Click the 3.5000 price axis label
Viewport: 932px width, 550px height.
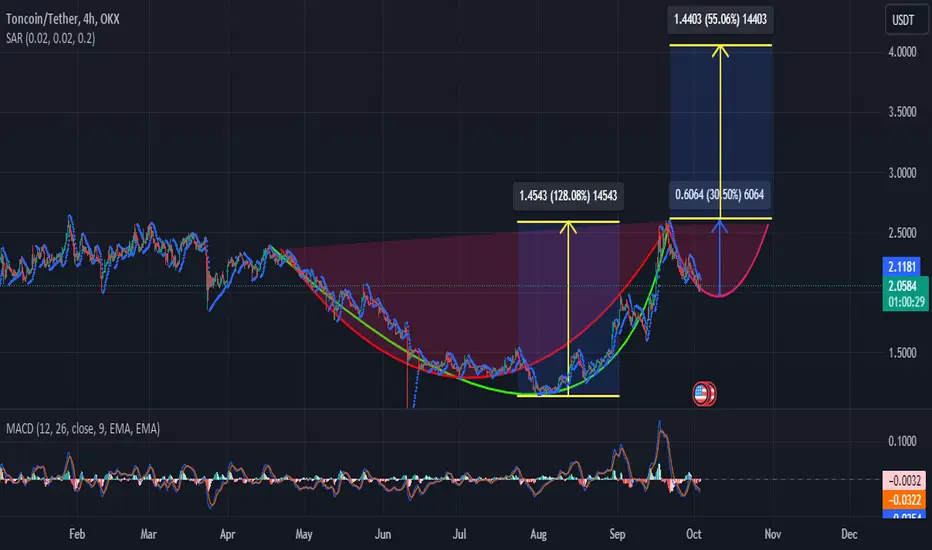coord(902,112)
